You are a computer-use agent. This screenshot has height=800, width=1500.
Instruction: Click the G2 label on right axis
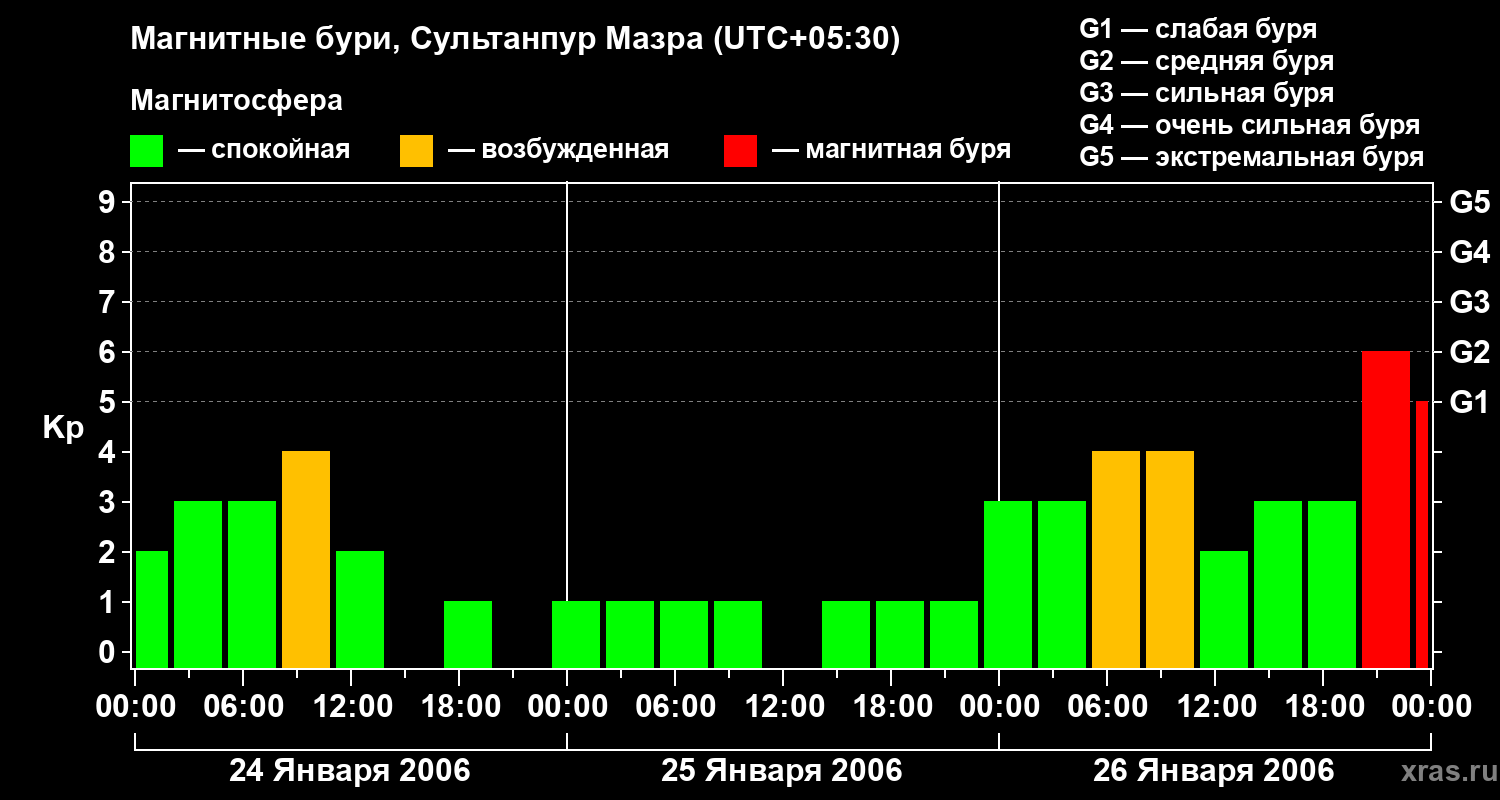click(x=1470, y=353)
